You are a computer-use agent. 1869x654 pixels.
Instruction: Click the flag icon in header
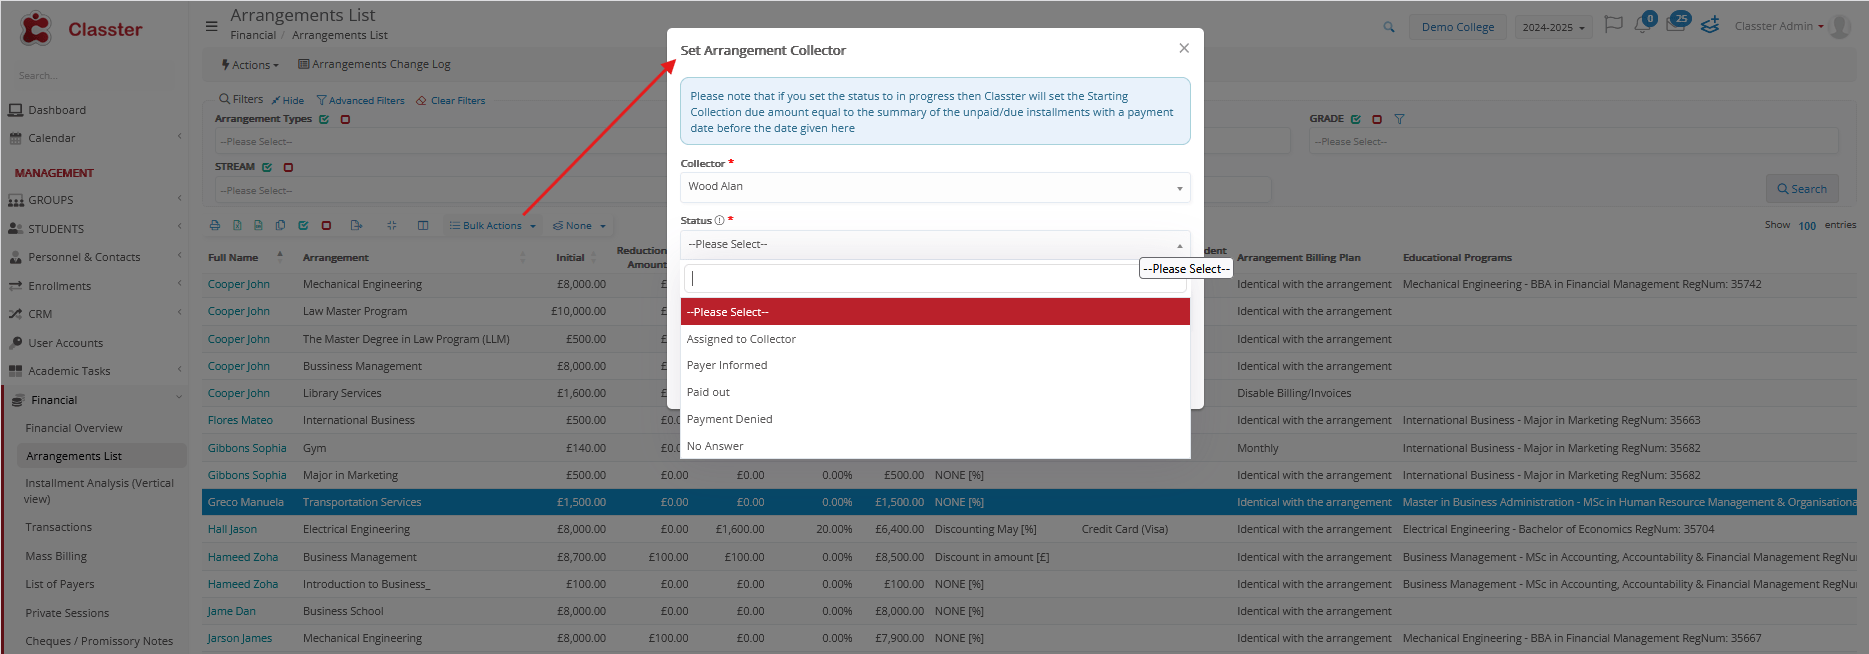pos(1612,25)
